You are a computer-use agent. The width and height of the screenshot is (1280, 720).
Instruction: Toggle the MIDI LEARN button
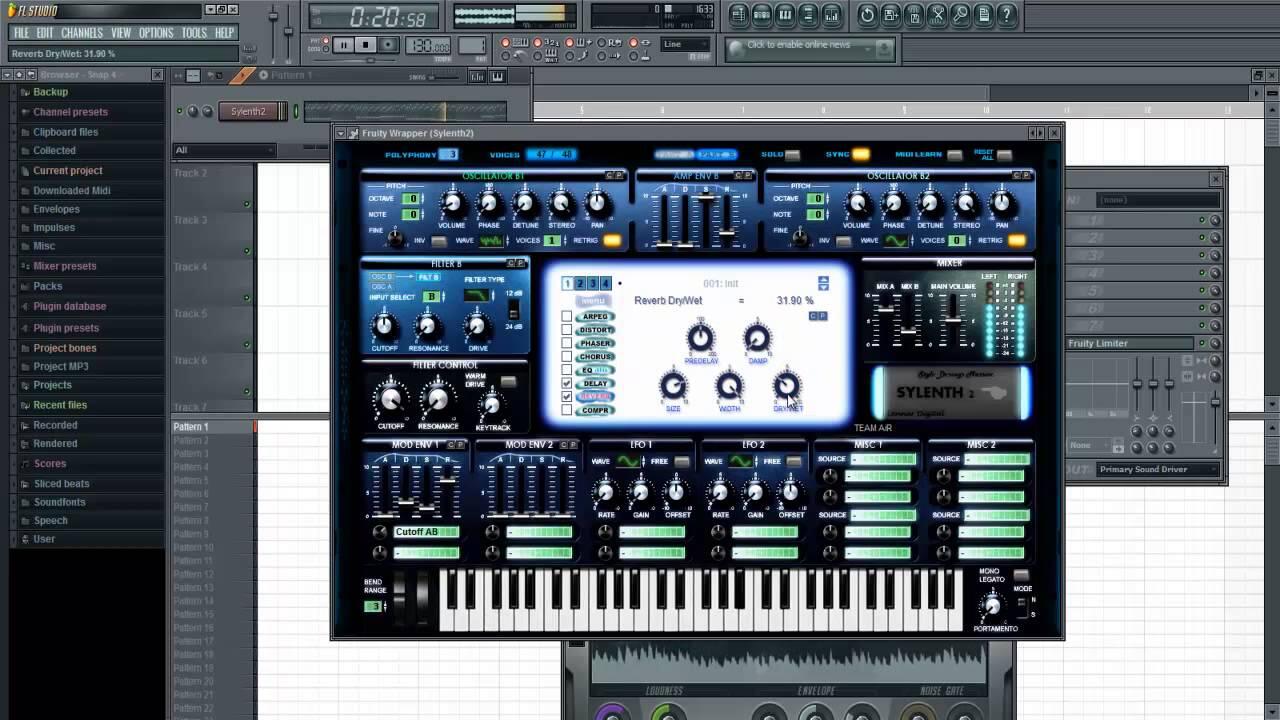[955, 155]
